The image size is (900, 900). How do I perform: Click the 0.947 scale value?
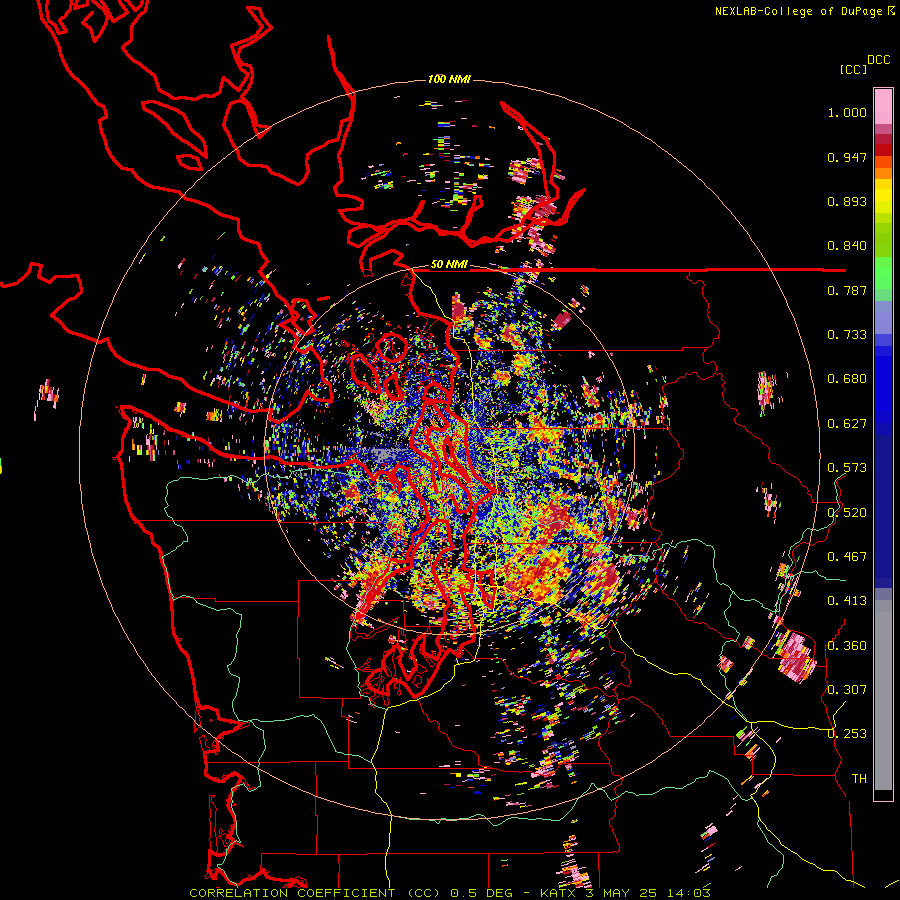click(847, 157)
